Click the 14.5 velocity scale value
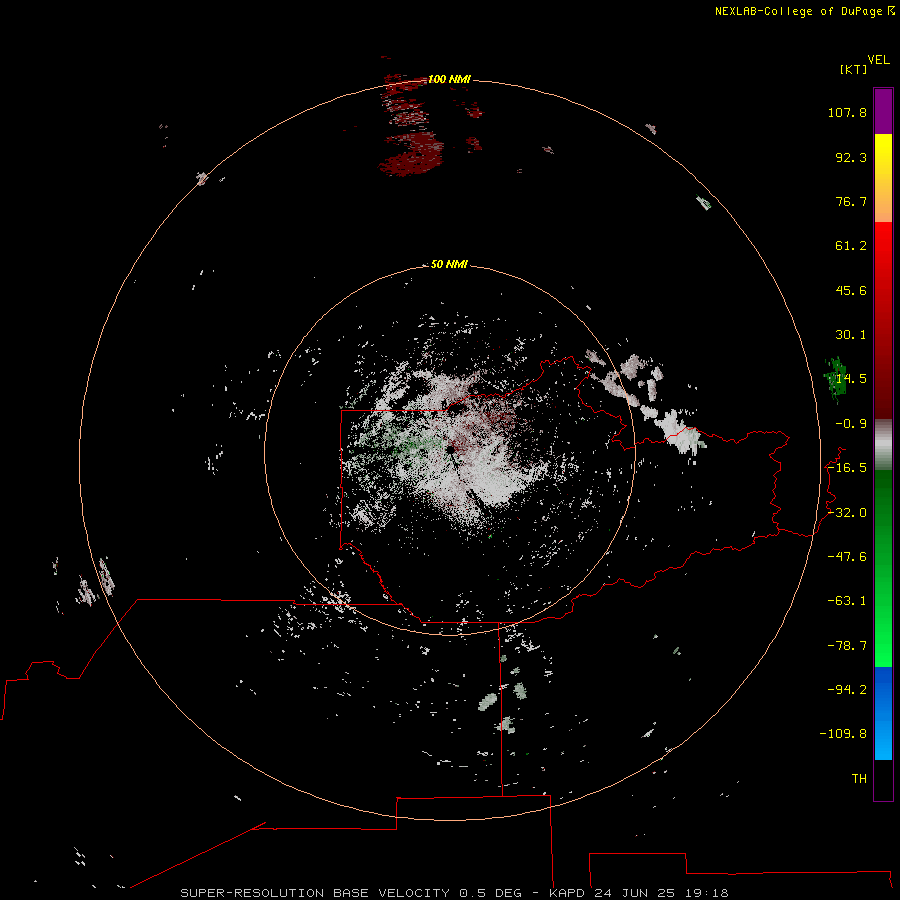900x900 pixels. coord(851,379)
